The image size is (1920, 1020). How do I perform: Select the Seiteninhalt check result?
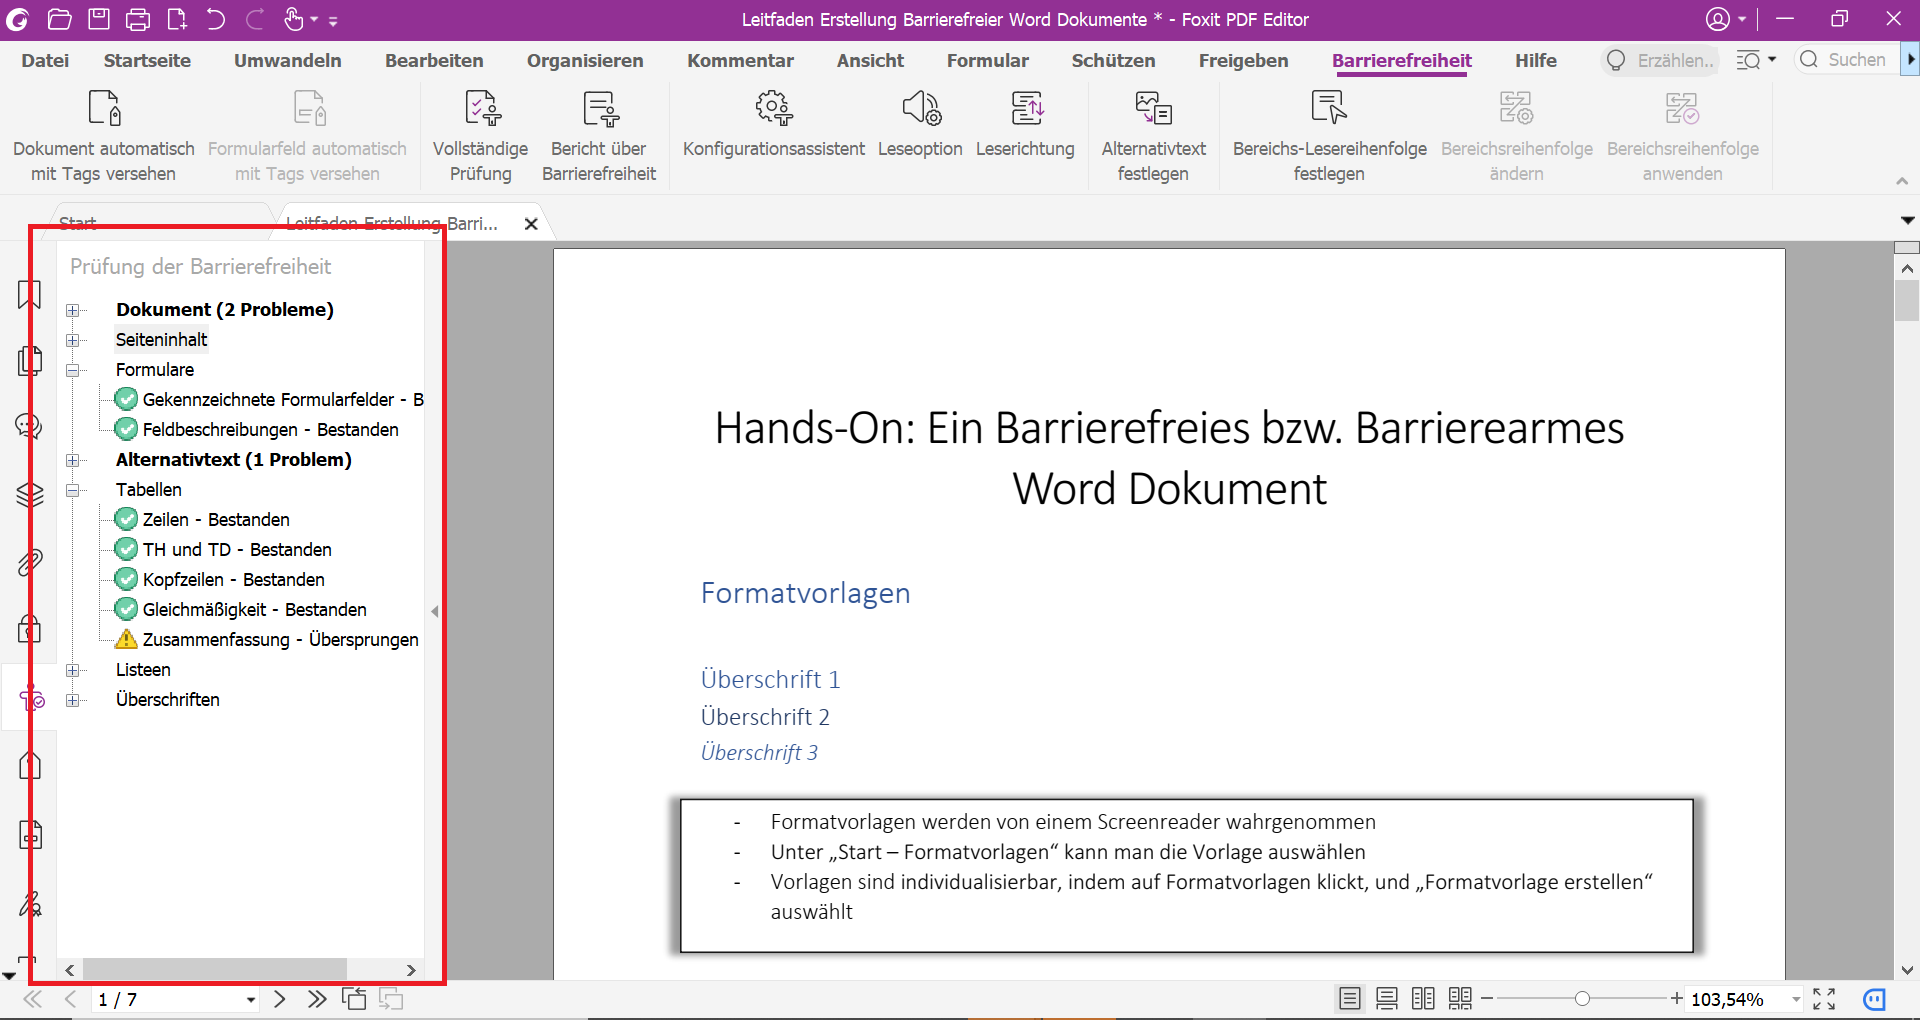pos(161,339)
